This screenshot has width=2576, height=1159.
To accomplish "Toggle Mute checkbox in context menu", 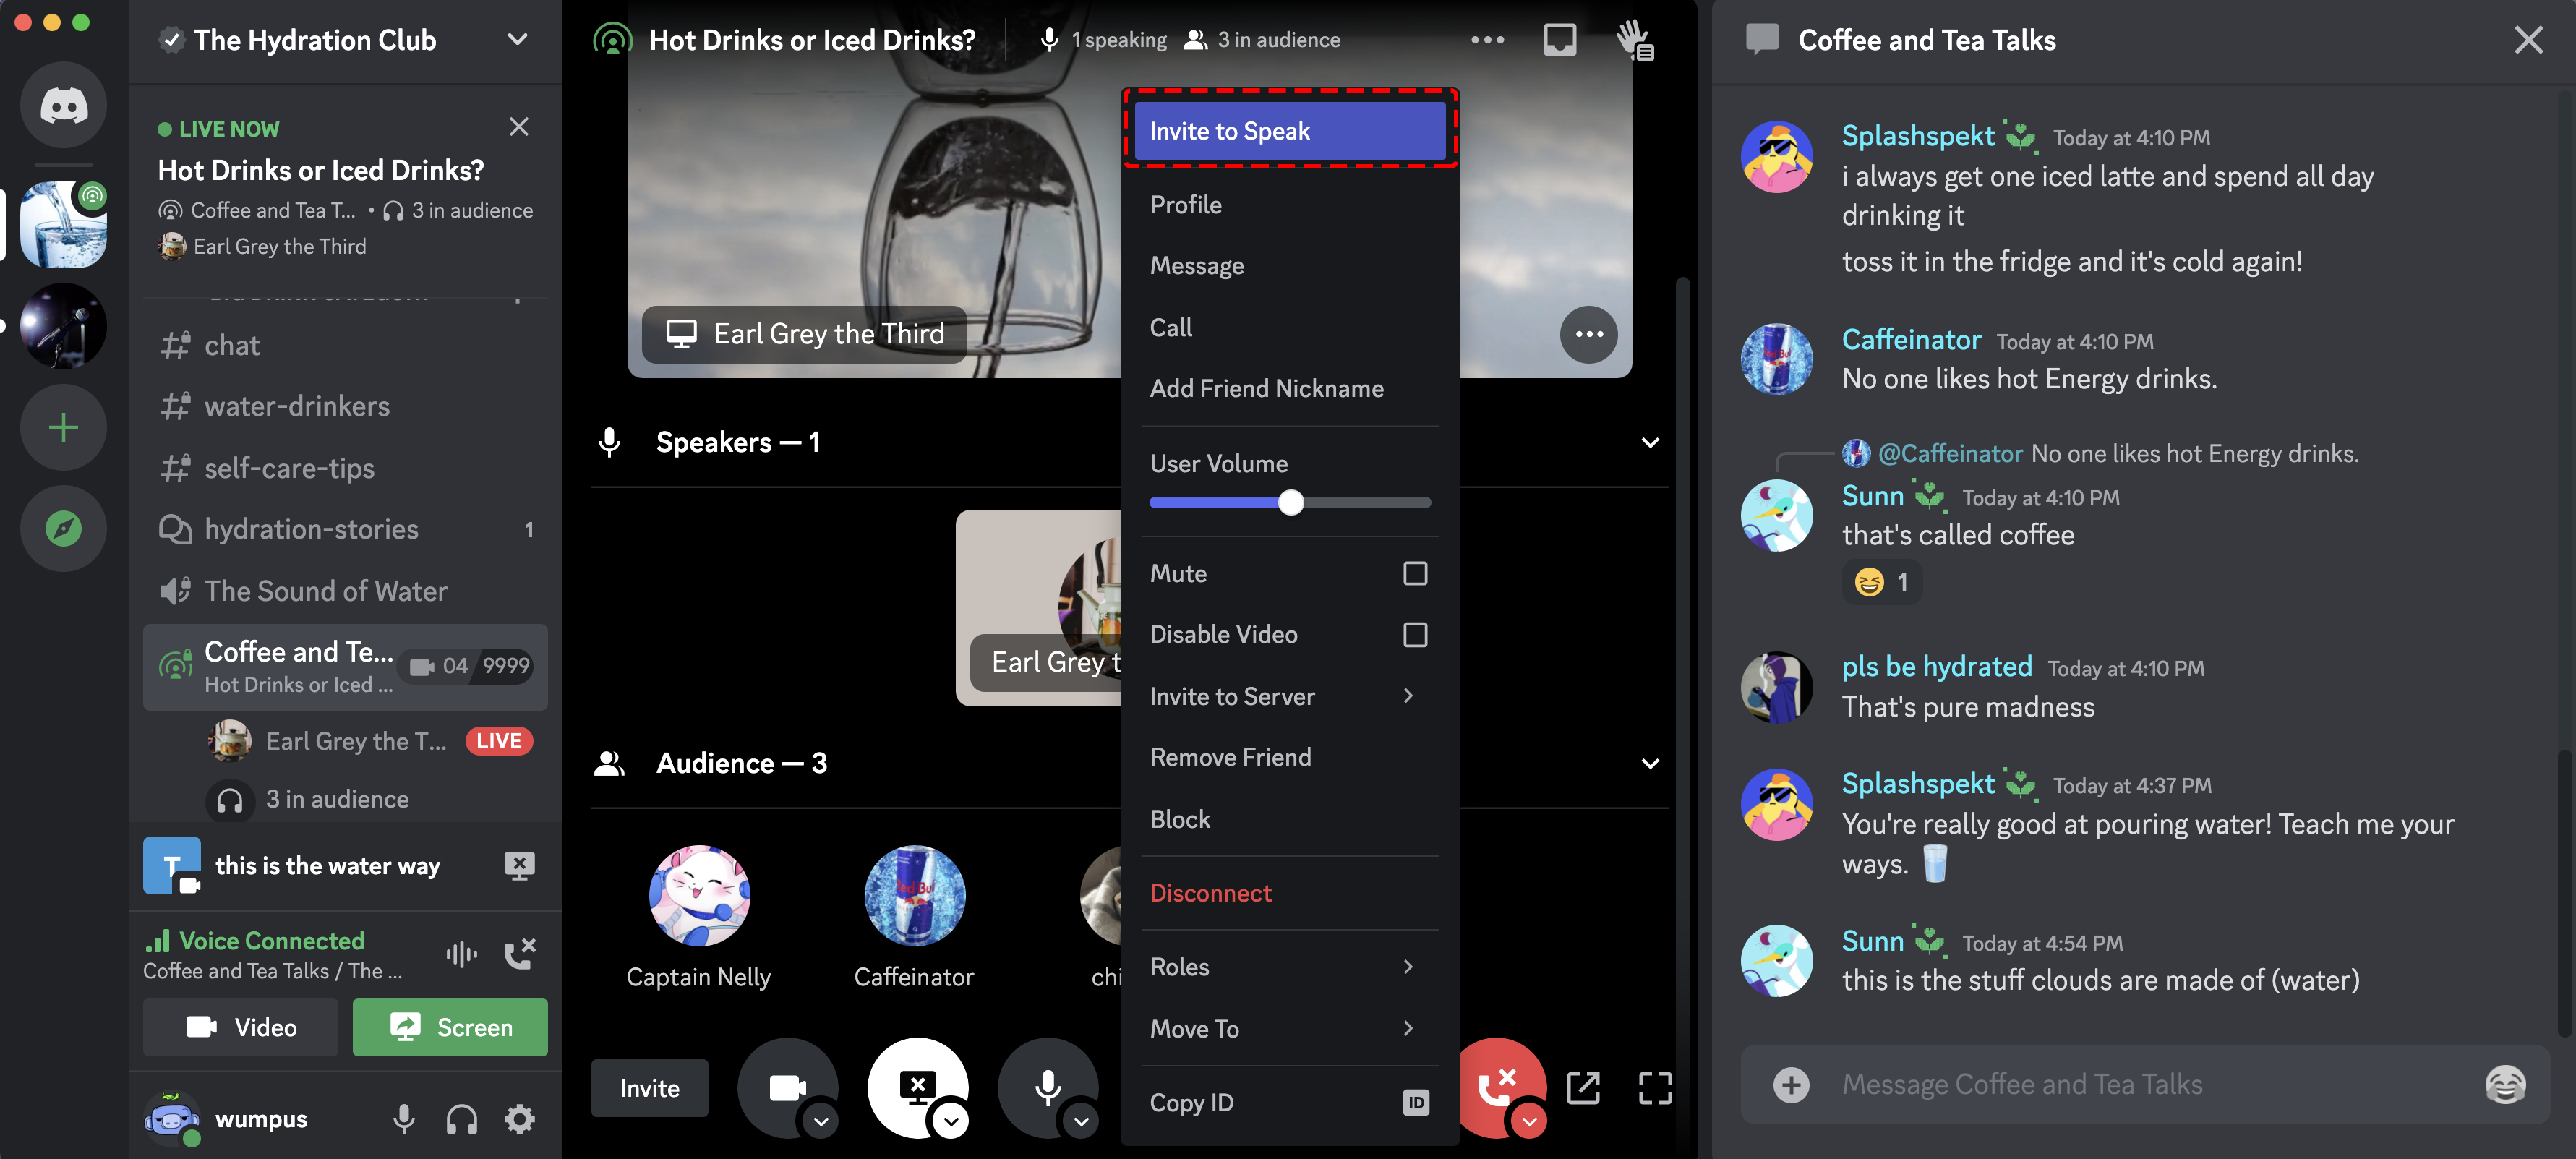I will (1411, 572).
